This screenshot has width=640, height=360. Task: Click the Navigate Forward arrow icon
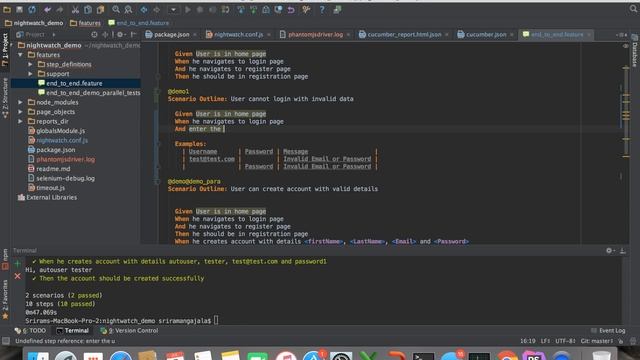[x=156, y=9]
